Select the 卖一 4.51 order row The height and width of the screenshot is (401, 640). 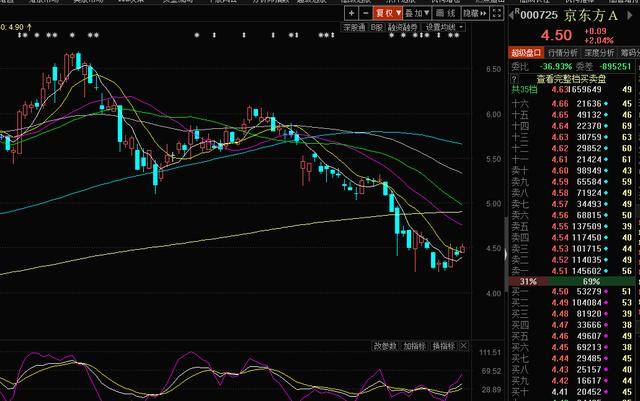coord(572,270)
